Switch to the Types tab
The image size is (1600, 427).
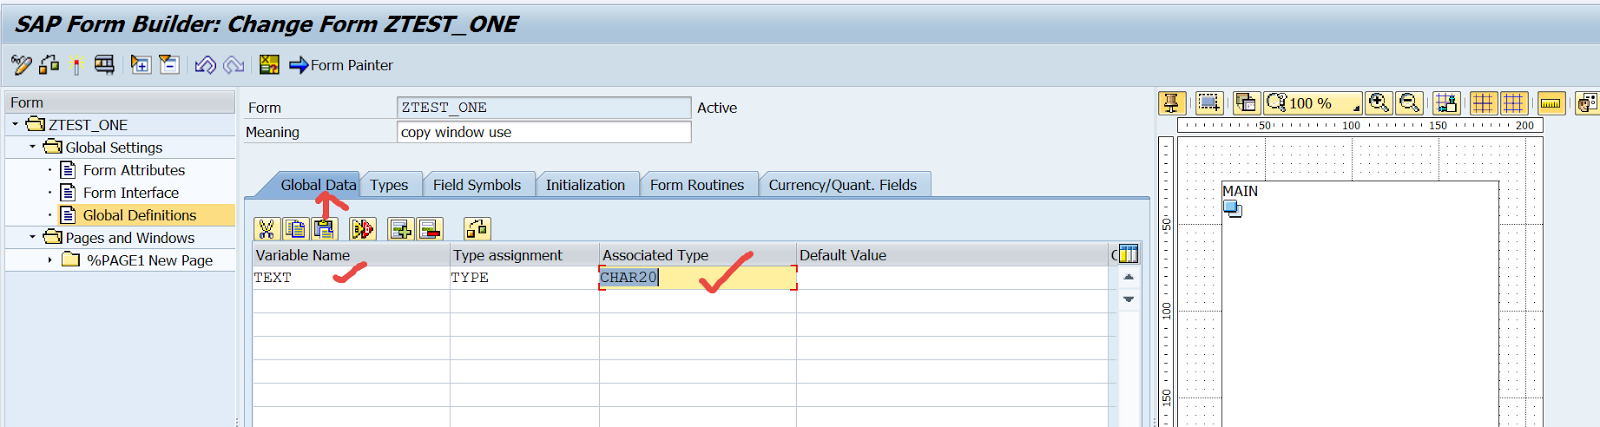click(x=389, y=185)
